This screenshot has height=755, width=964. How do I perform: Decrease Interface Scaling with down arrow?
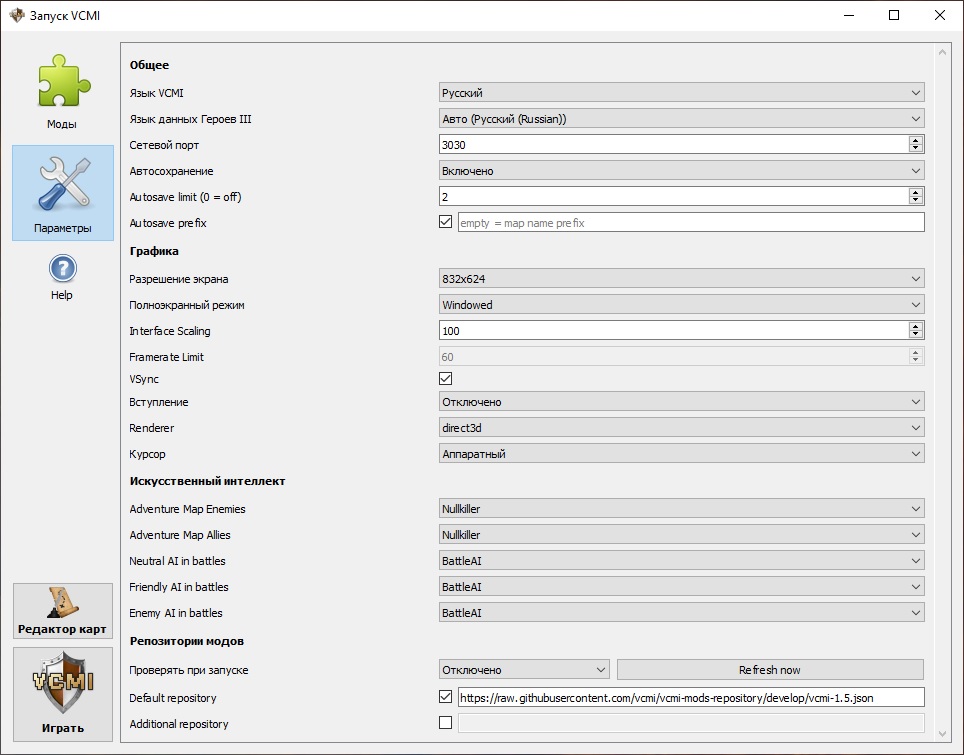[x=915, y=335]
